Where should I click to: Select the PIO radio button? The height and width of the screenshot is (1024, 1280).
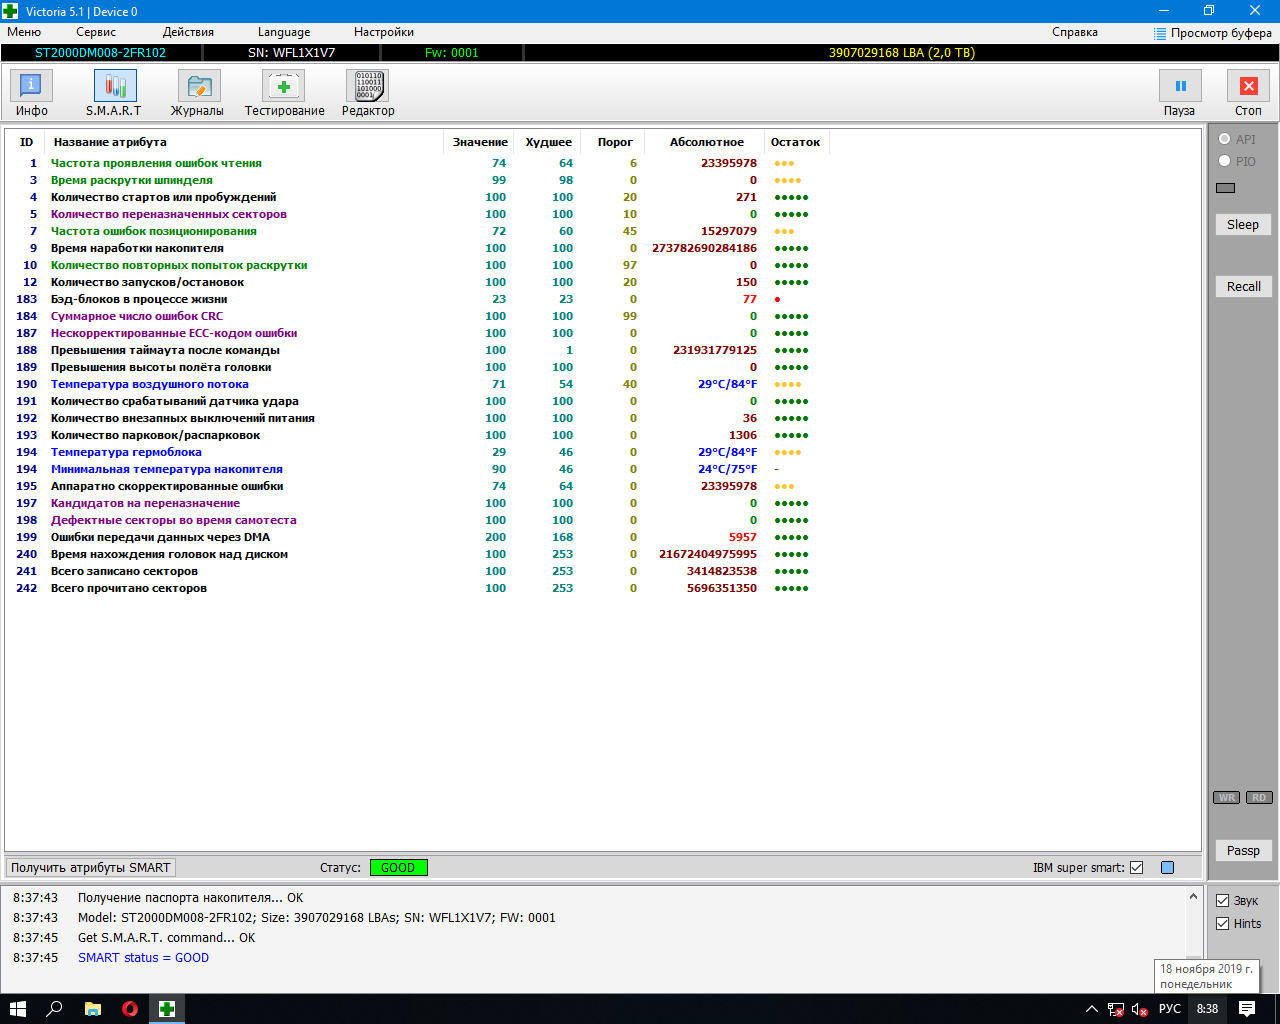(x=1225, y=161)
